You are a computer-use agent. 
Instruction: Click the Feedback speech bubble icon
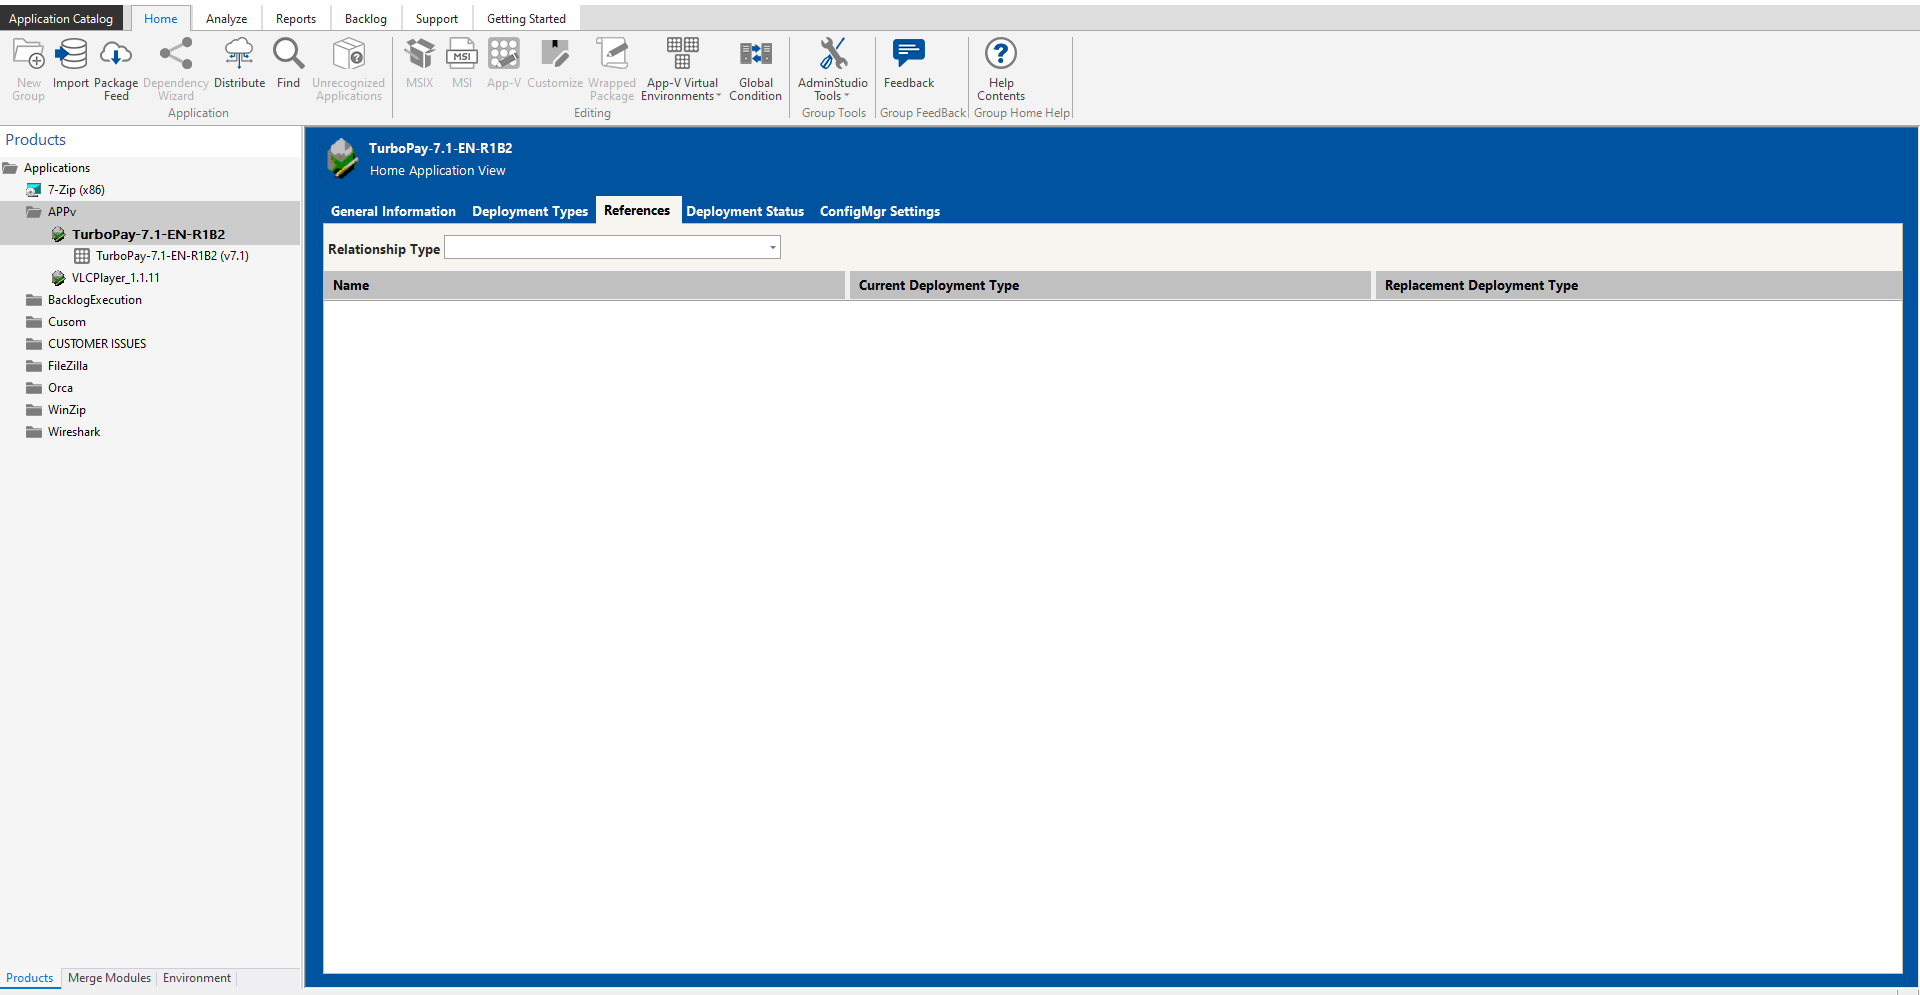908,55
